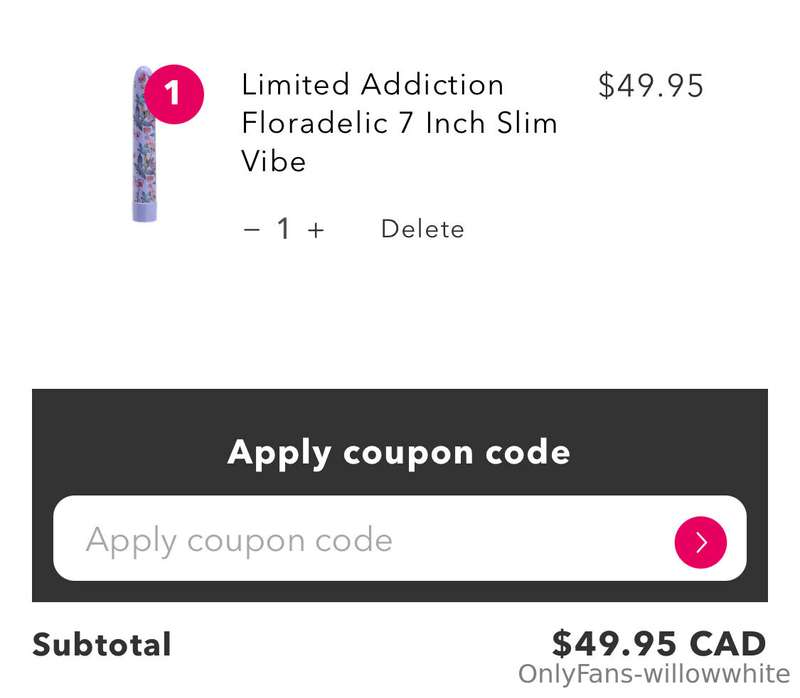The image size is (800, 698).
Task: Click the white chevron inside pink circle
Action: (702, 542)
